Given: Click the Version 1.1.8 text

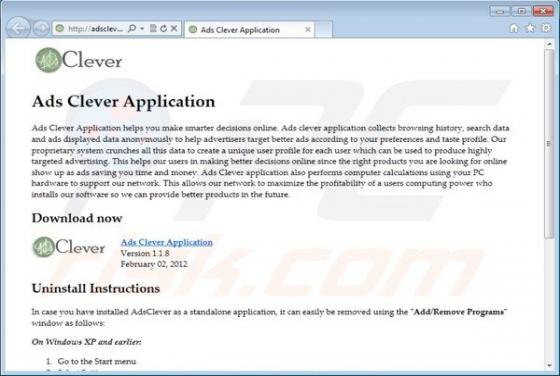Looking at the screenshot, I should [145, 253].
